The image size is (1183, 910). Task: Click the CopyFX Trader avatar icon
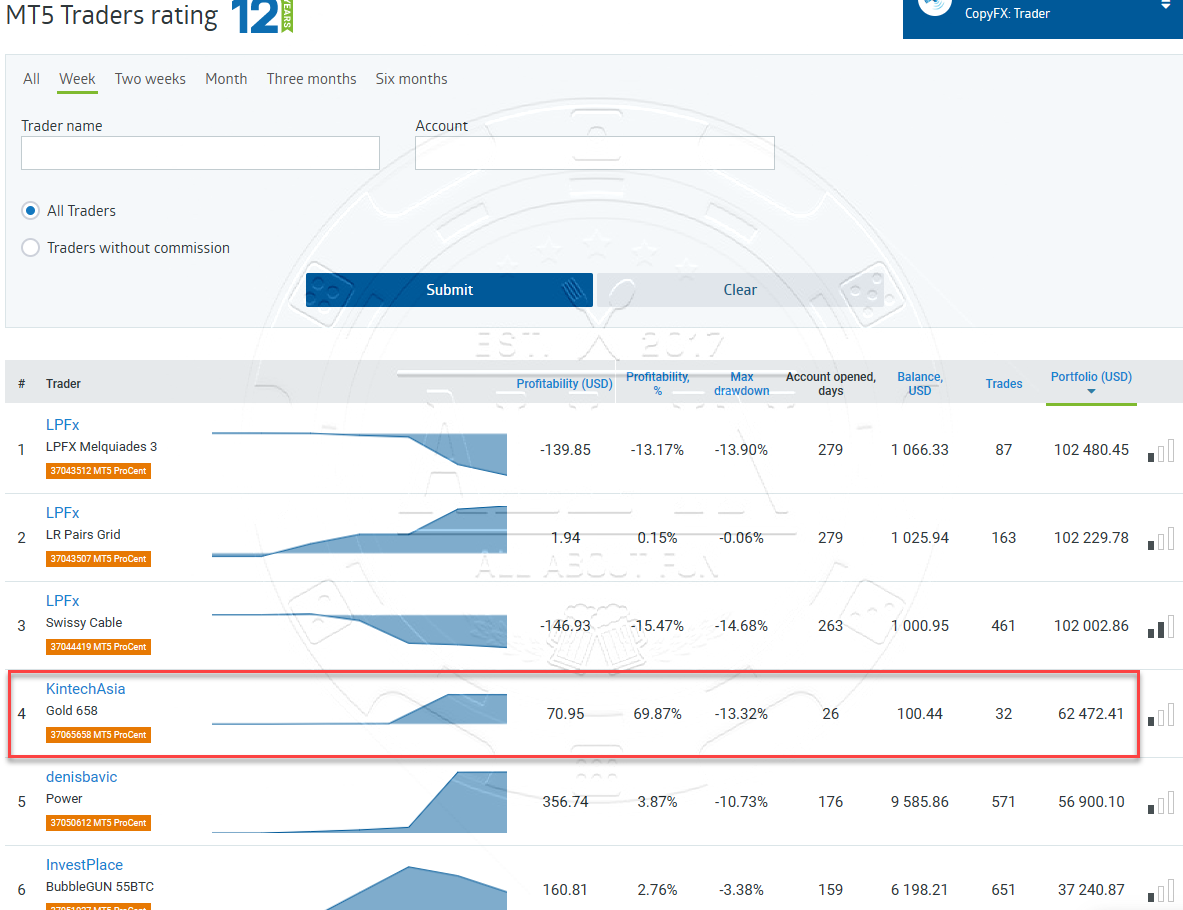click(x=935, y=6)
